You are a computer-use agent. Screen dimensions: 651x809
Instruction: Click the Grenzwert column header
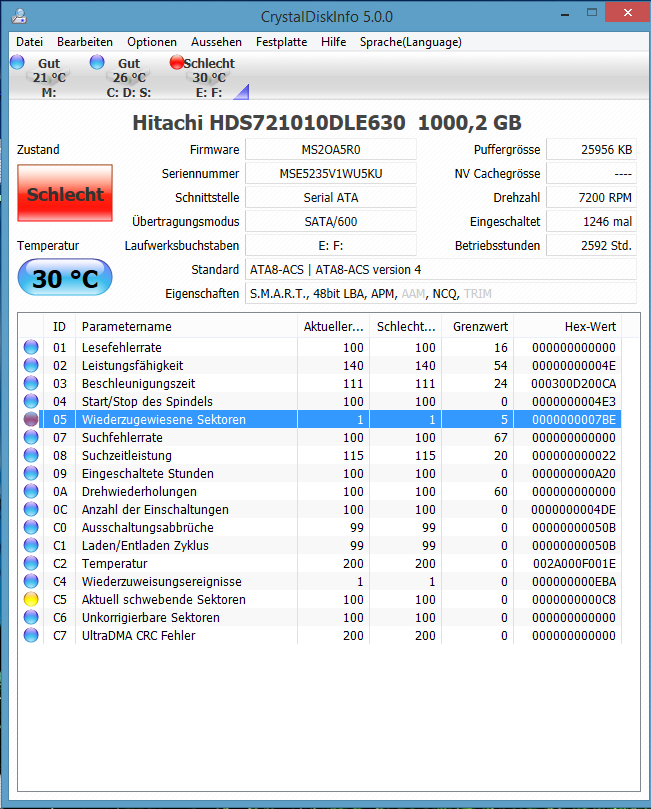pos(478,327)
